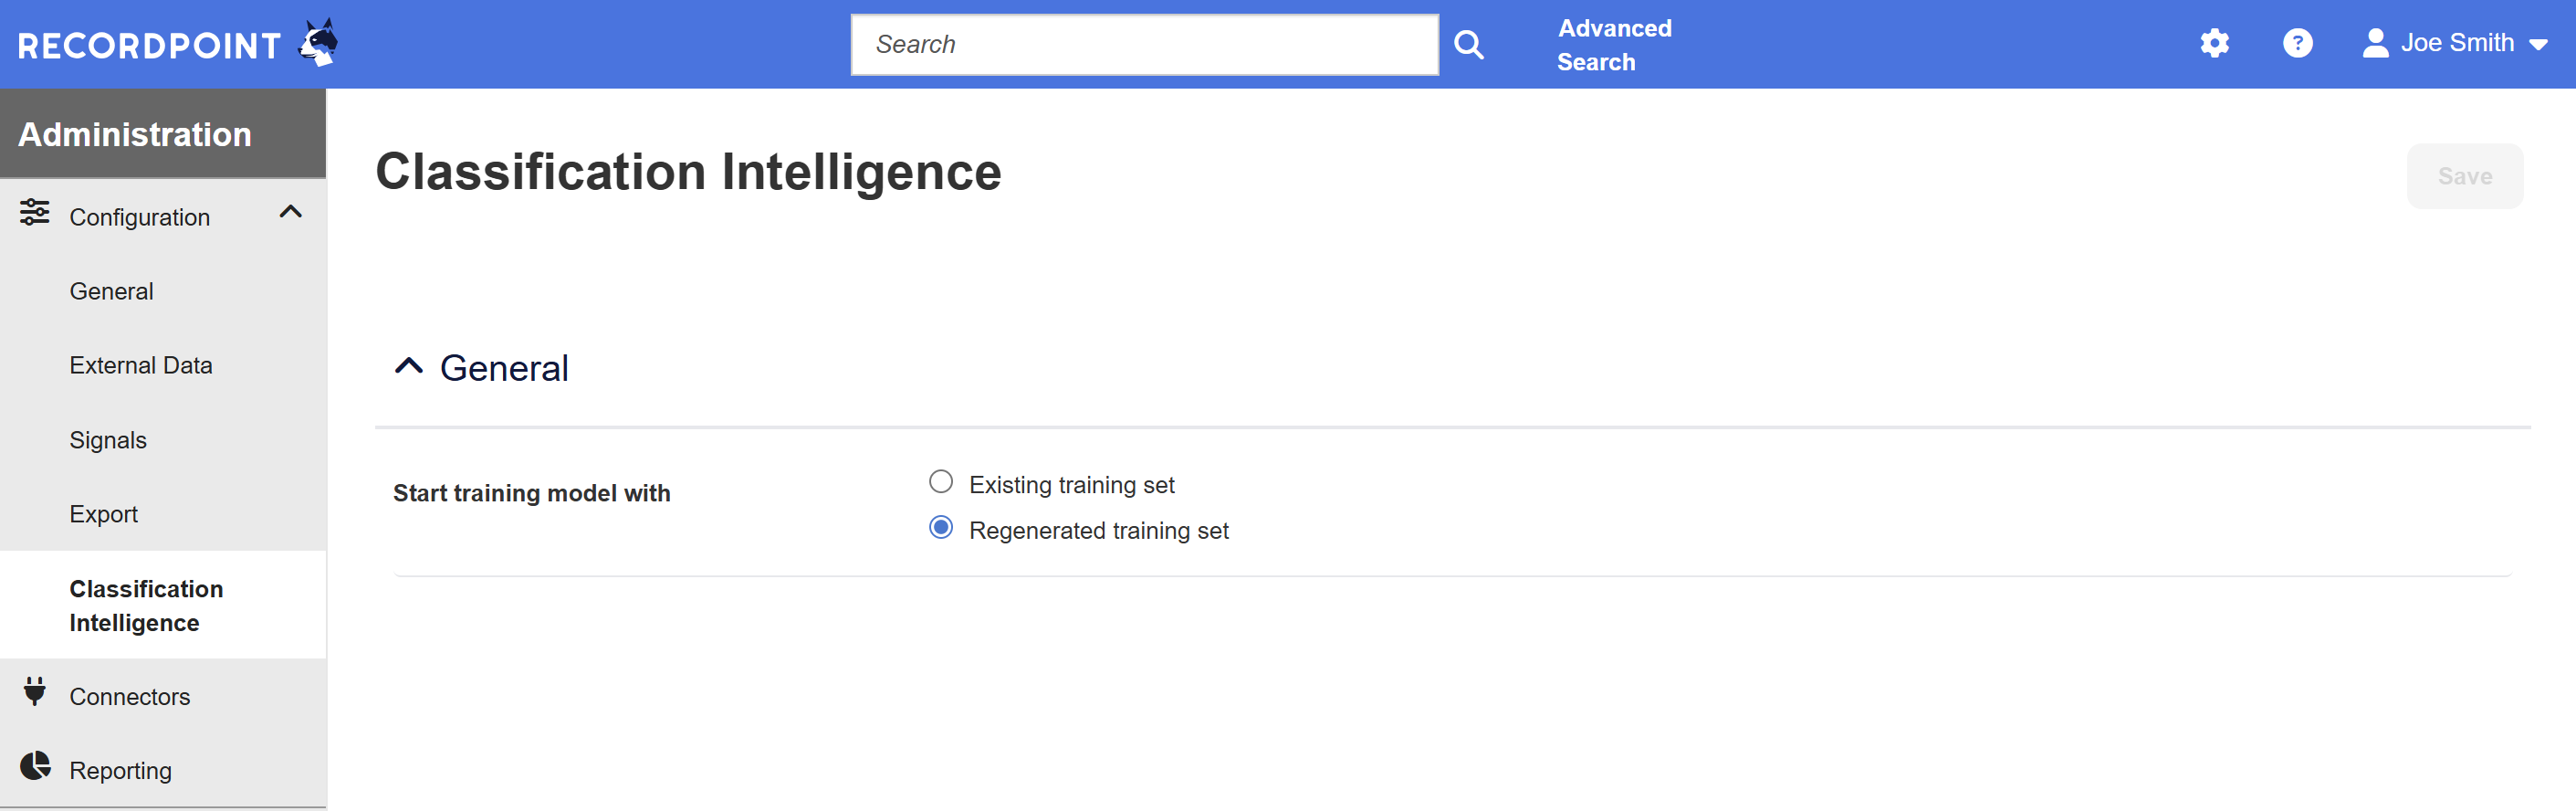2576x811 pixels.
Task: Go to the Signals menu item
Action: (x=108, y=440)
